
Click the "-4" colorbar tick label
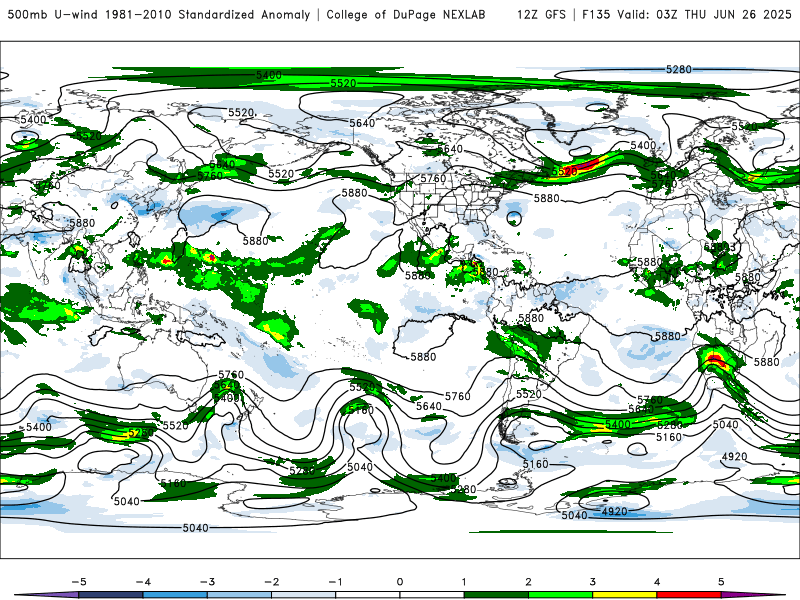coord(143,582)
